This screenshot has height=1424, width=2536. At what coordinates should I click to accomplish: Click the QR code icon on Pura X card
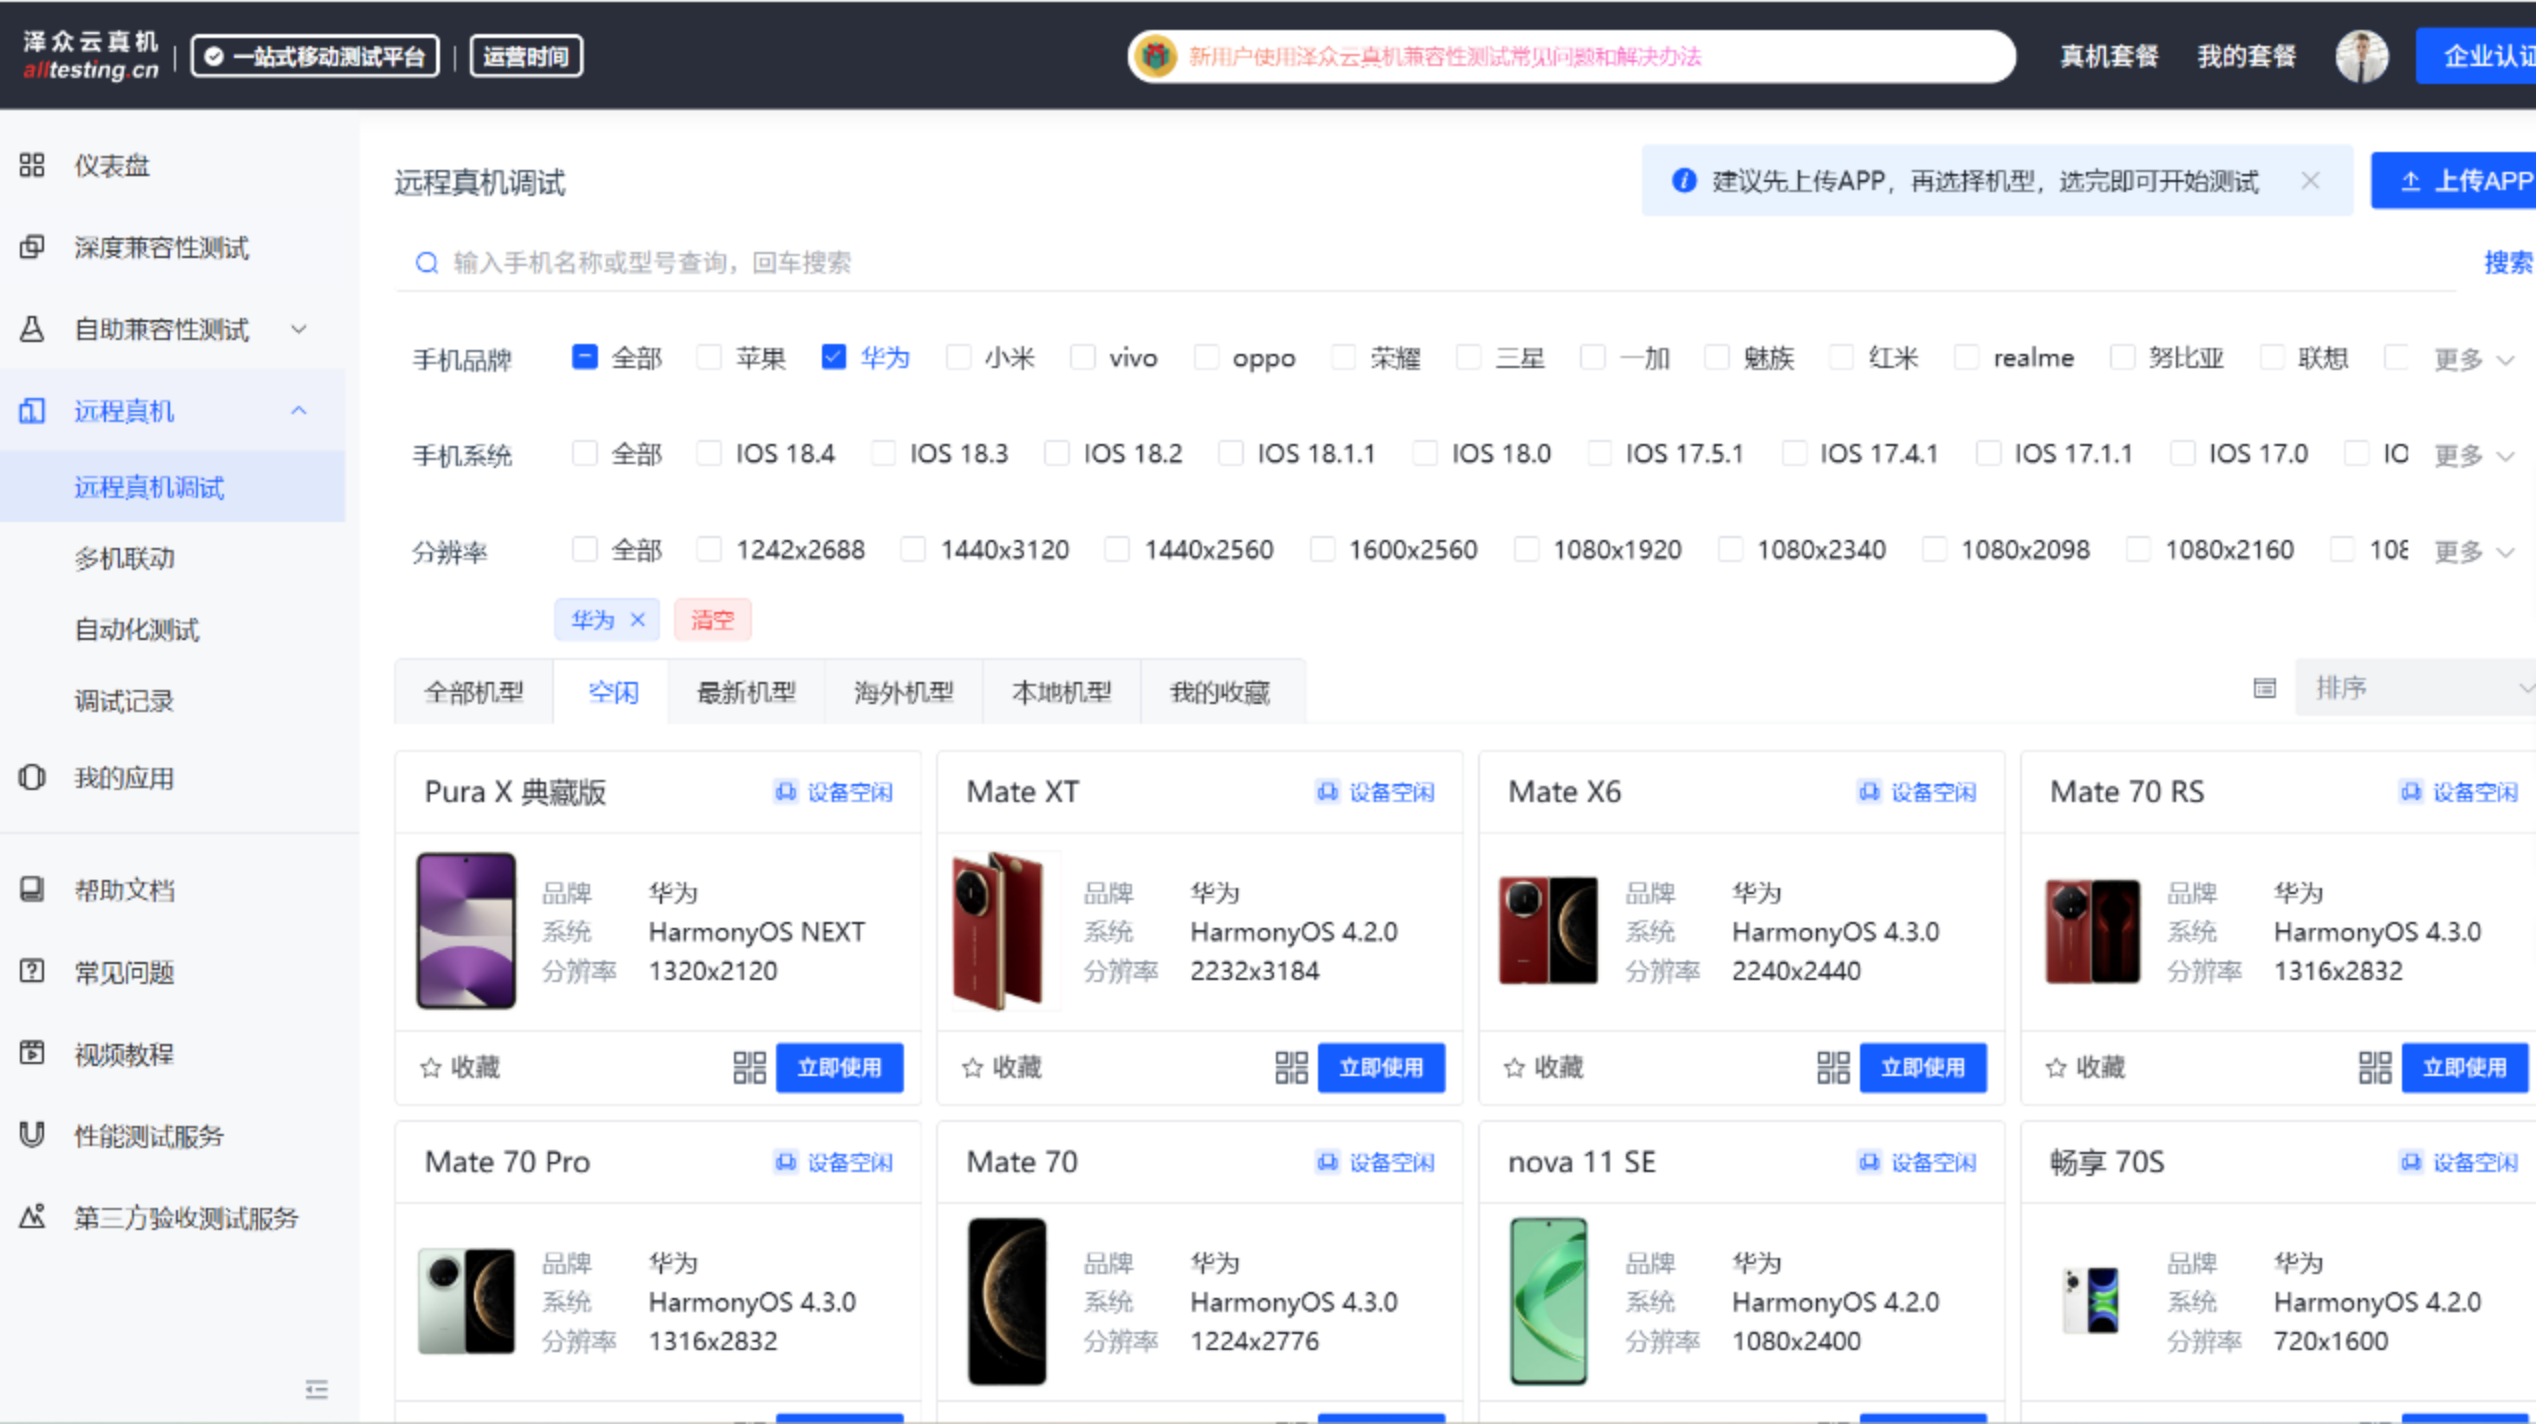coord(749,1067)
